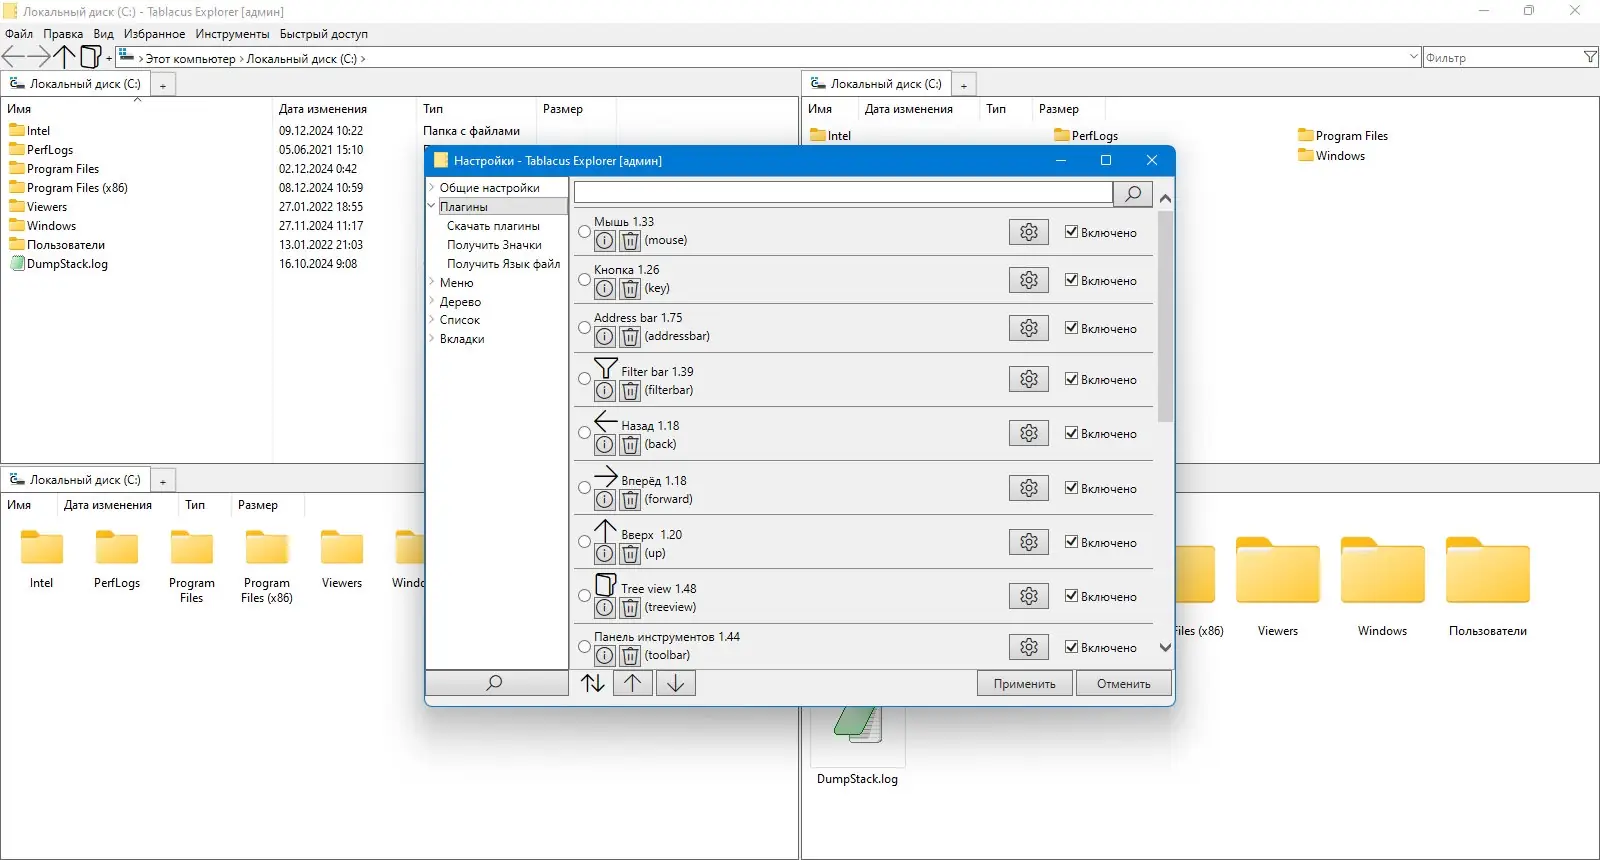1600x860 pixels.
Task: Show info for the addressbar plugin
Action: point(605,336)
